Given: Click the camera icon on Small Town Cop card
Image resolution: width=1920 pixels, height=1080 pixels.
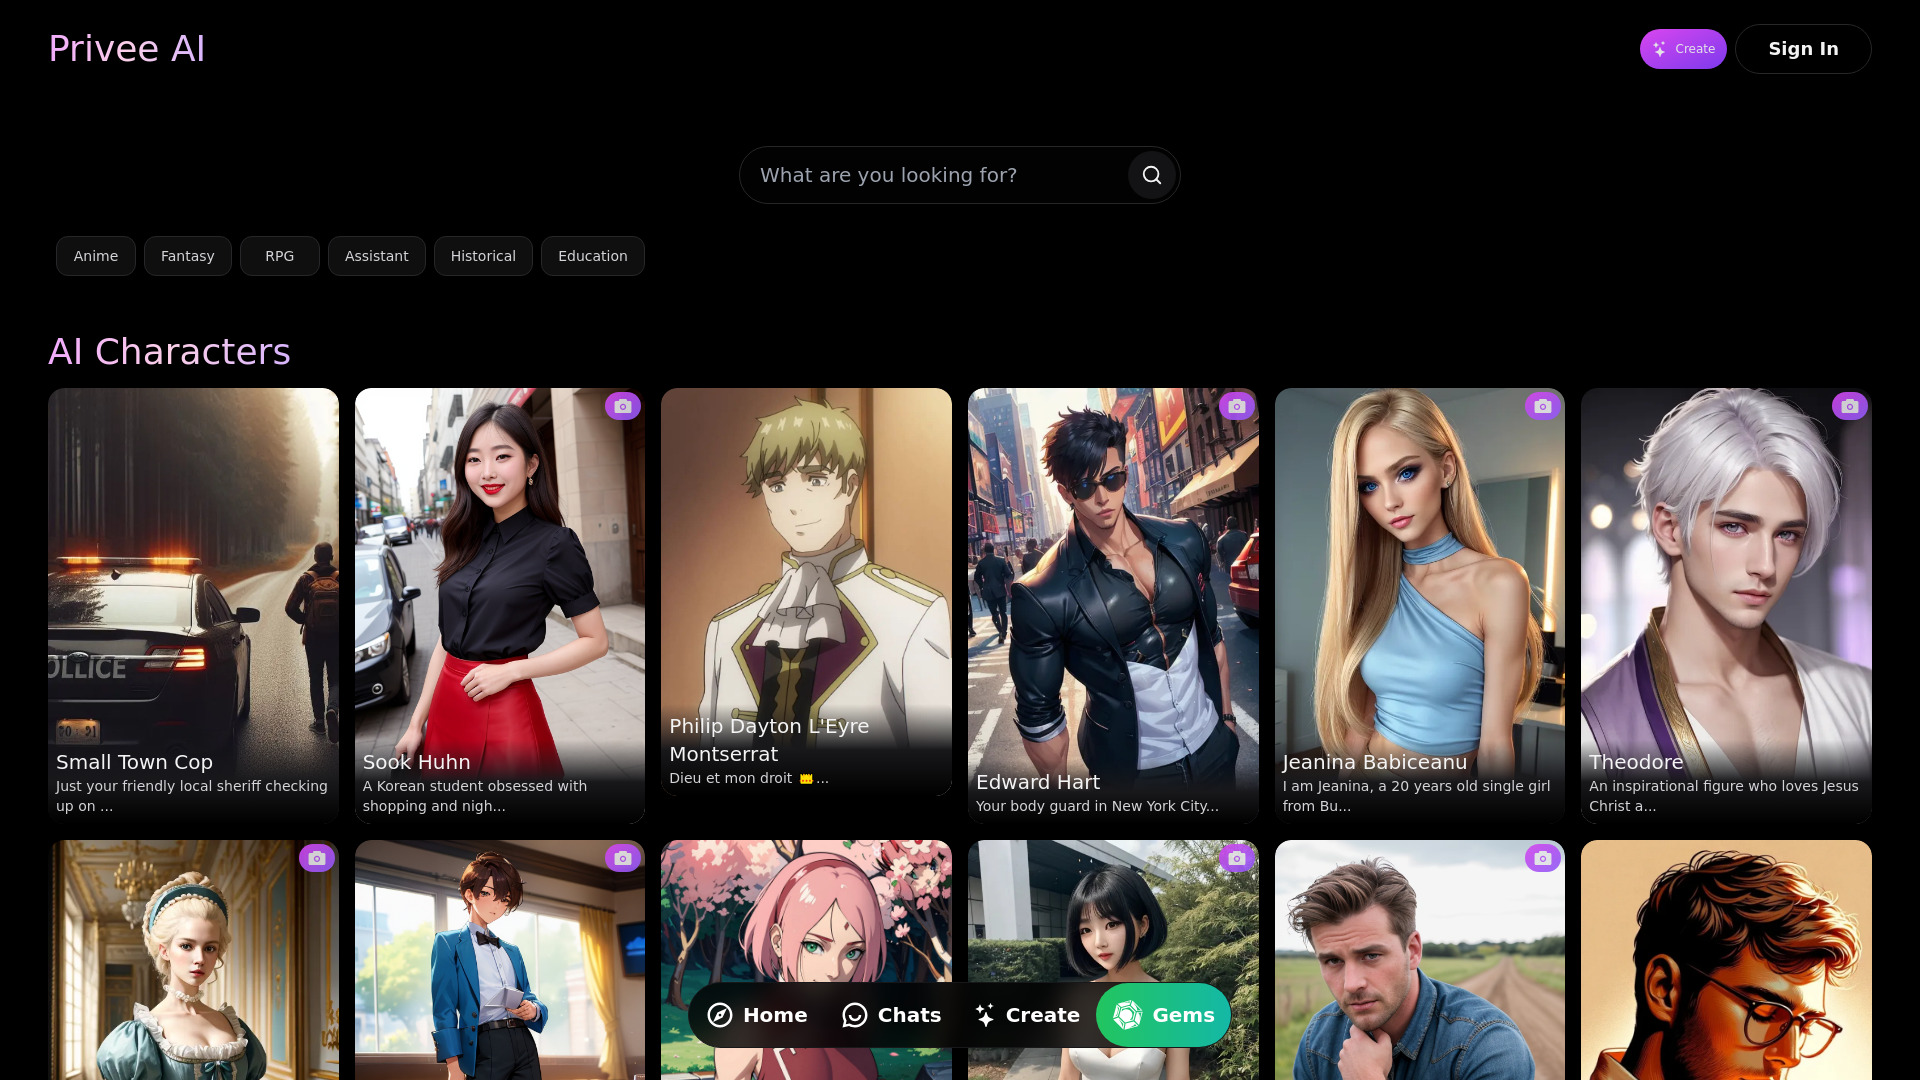Looking at the screenshot, I should coord(316,406).
